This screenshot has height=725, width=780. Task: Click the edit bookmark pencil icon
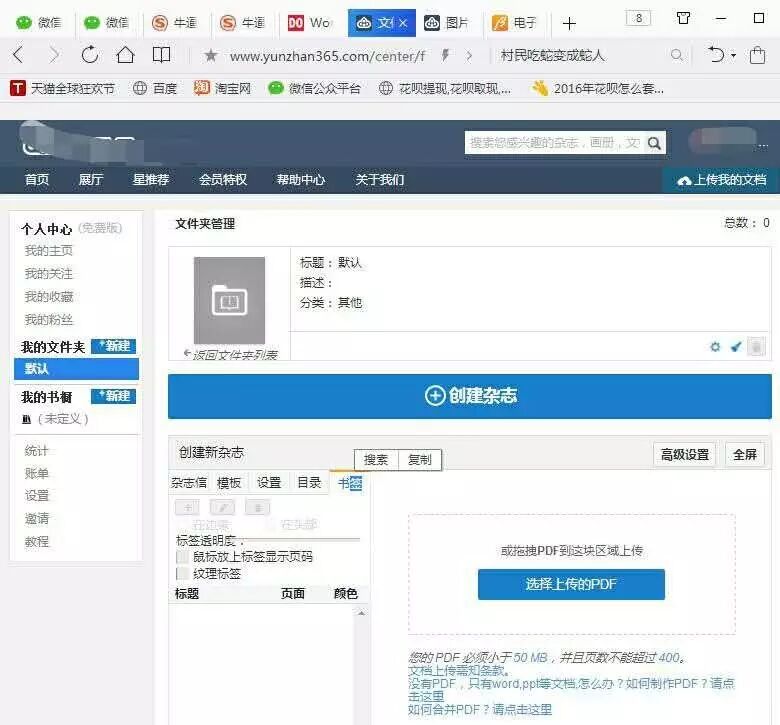pos(222,508)
